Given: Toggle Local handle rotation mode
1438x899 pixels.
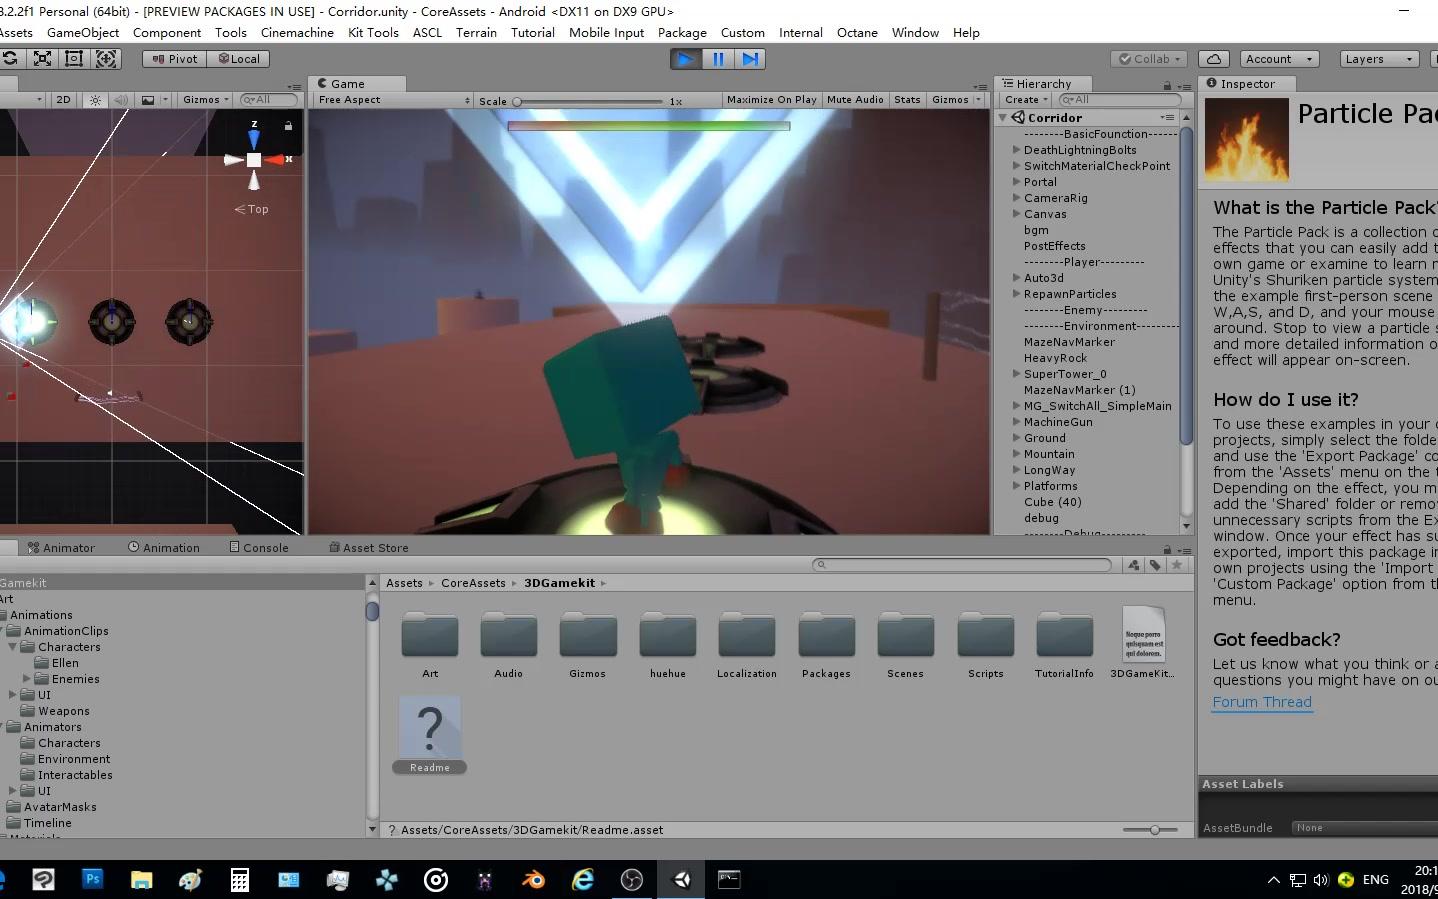Looking at the screenshot, I should [239, 59].
